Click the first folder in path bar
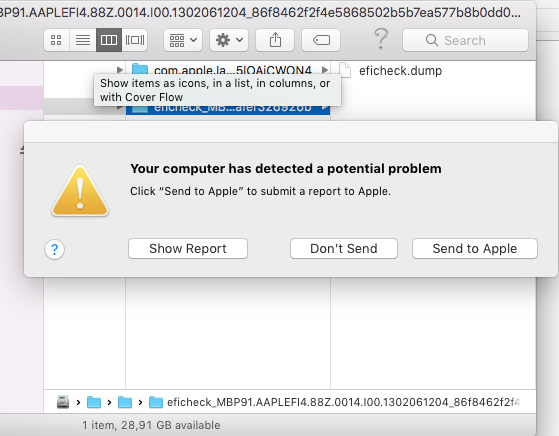The image size is (559, 436). click(x=94, y=402)
